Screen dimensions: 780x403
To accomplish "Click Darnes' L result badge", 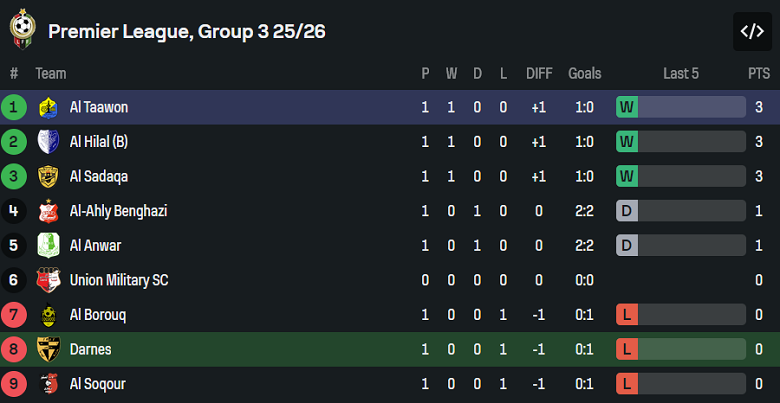I will (627, 349).
